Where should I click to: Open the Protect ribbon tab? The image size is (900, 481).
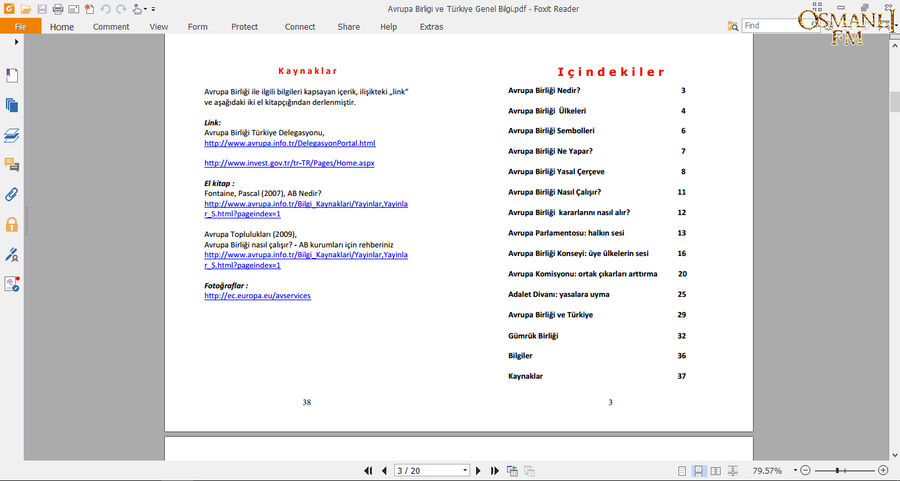click(245, 26)
